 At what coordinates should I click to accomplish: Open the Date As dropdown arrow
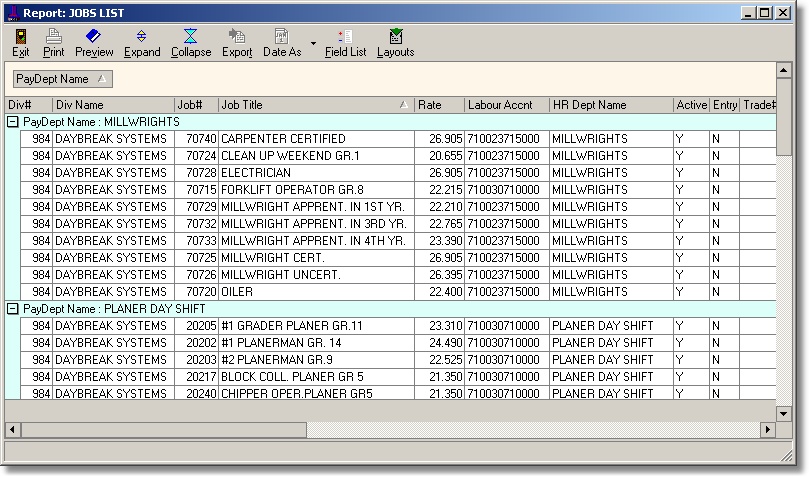coord(313,43)
